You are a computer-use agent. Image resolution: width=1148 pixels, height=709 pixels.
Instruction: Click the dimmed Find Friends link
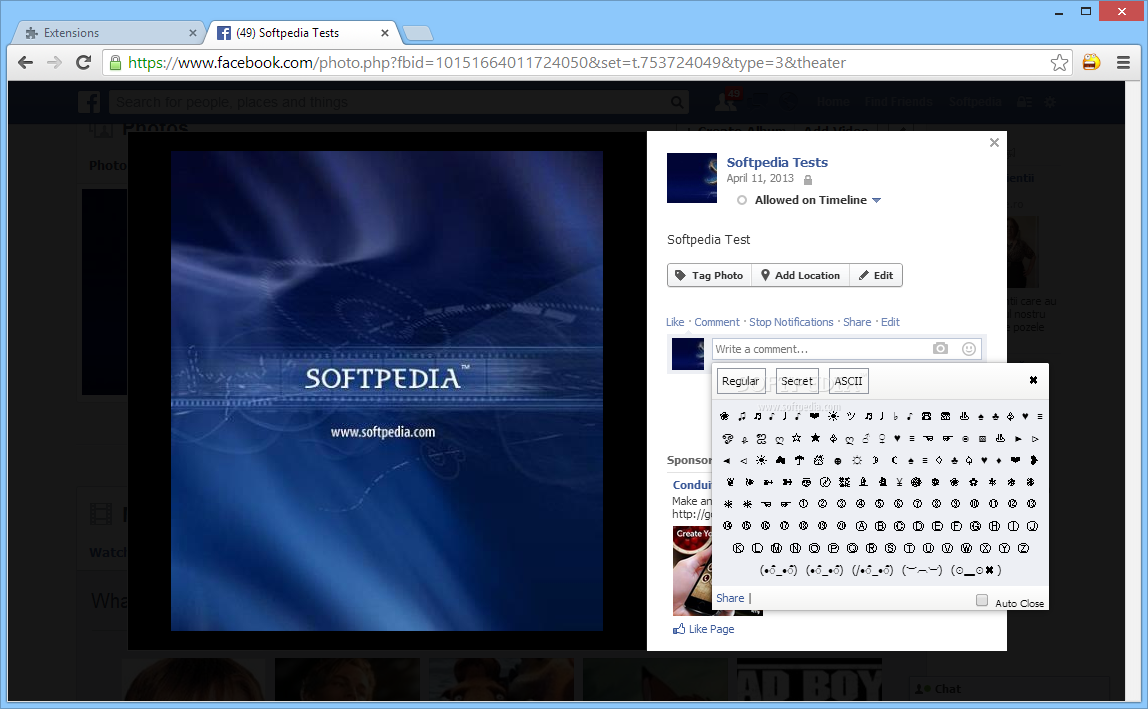point(898,102)
